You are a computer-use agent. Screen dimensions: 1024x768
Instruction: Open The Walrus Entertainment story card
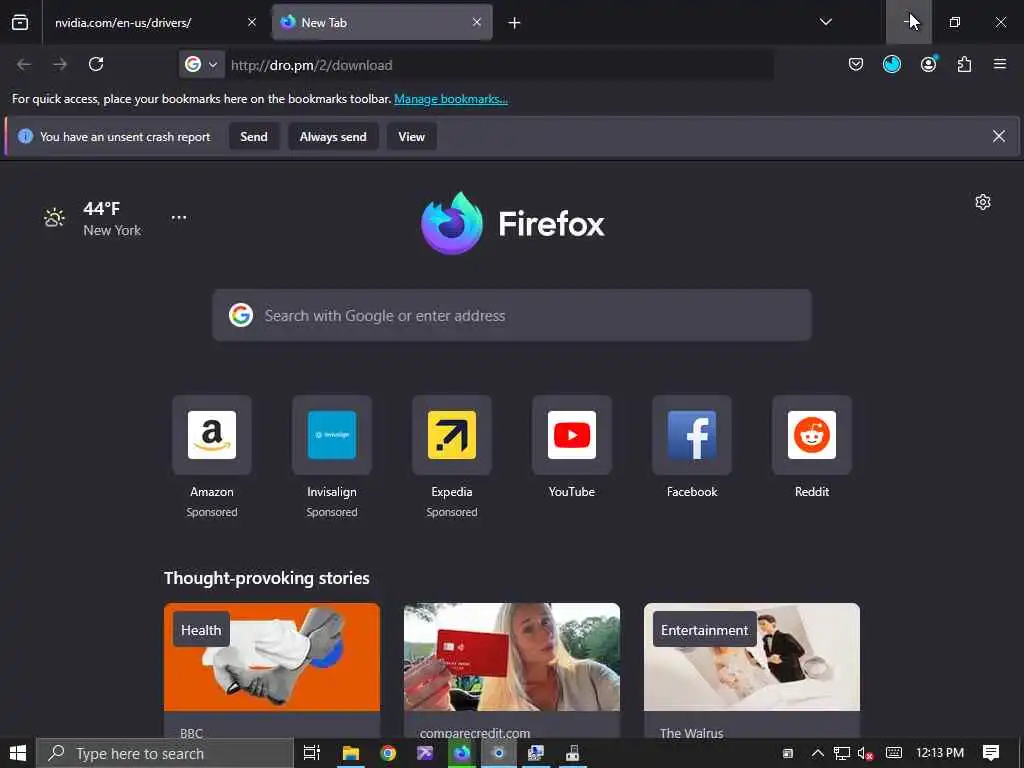point(752,670)
